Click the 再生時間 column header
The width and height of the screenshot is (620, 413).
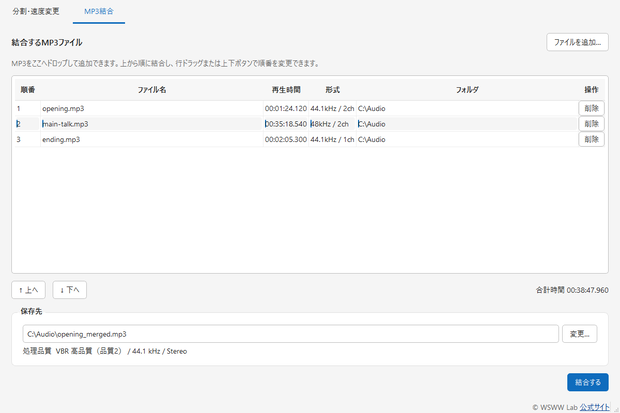286,90
